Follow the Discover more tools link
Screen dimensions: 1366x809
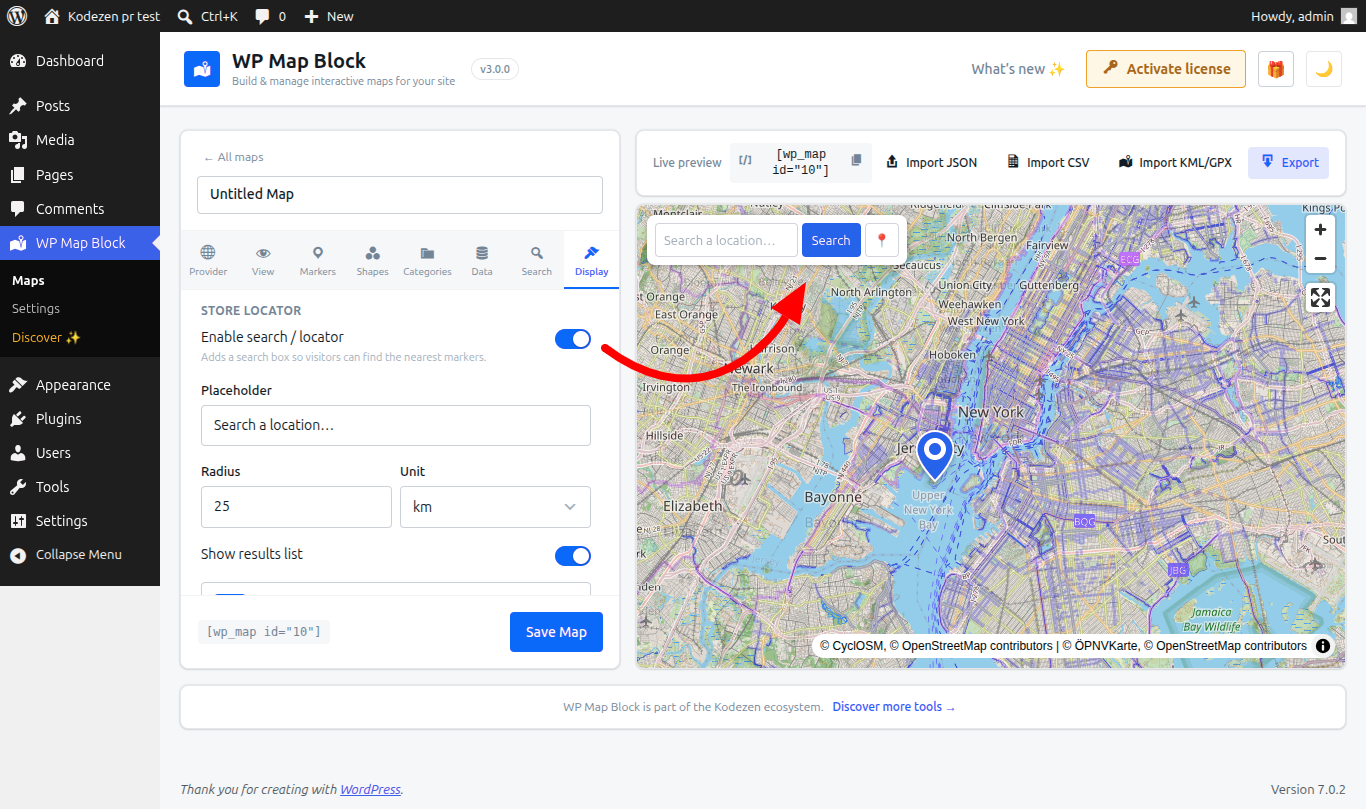click(894, 707)
